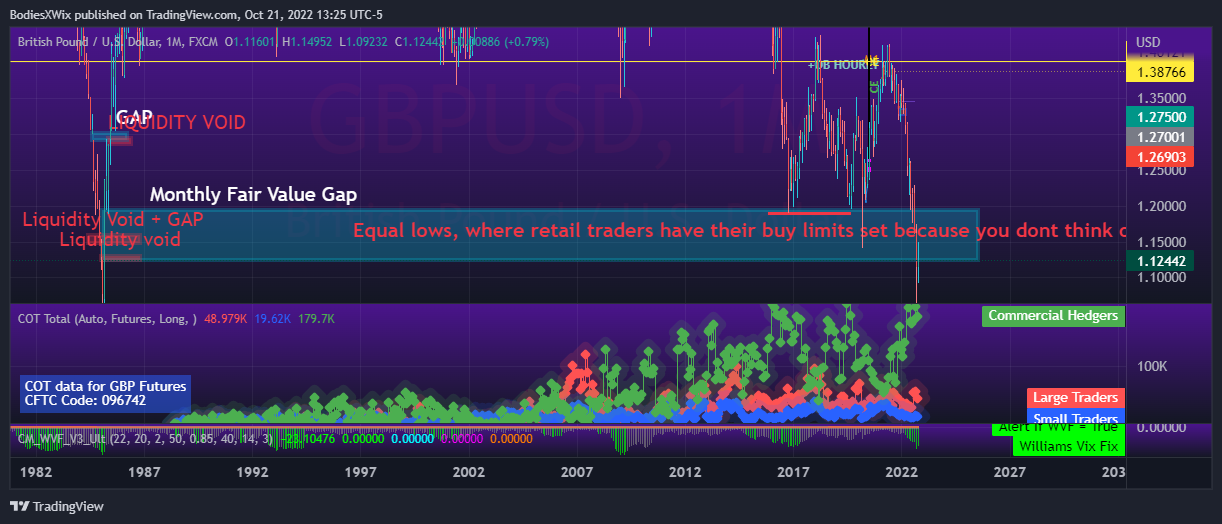Image resolution: width=1222 pixels, height=524 pixels.
Task: Click the gray 1.27001 price label
Action: point(1161,137)
